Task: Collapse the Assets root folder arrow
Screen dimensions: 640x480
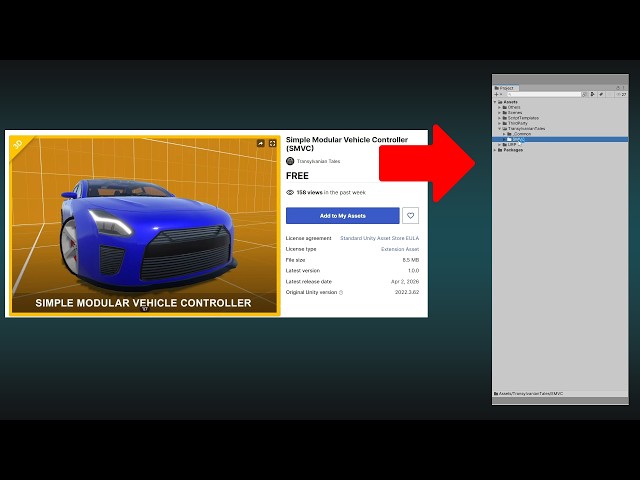Action: pyautogui.click(x=495, y=102)
